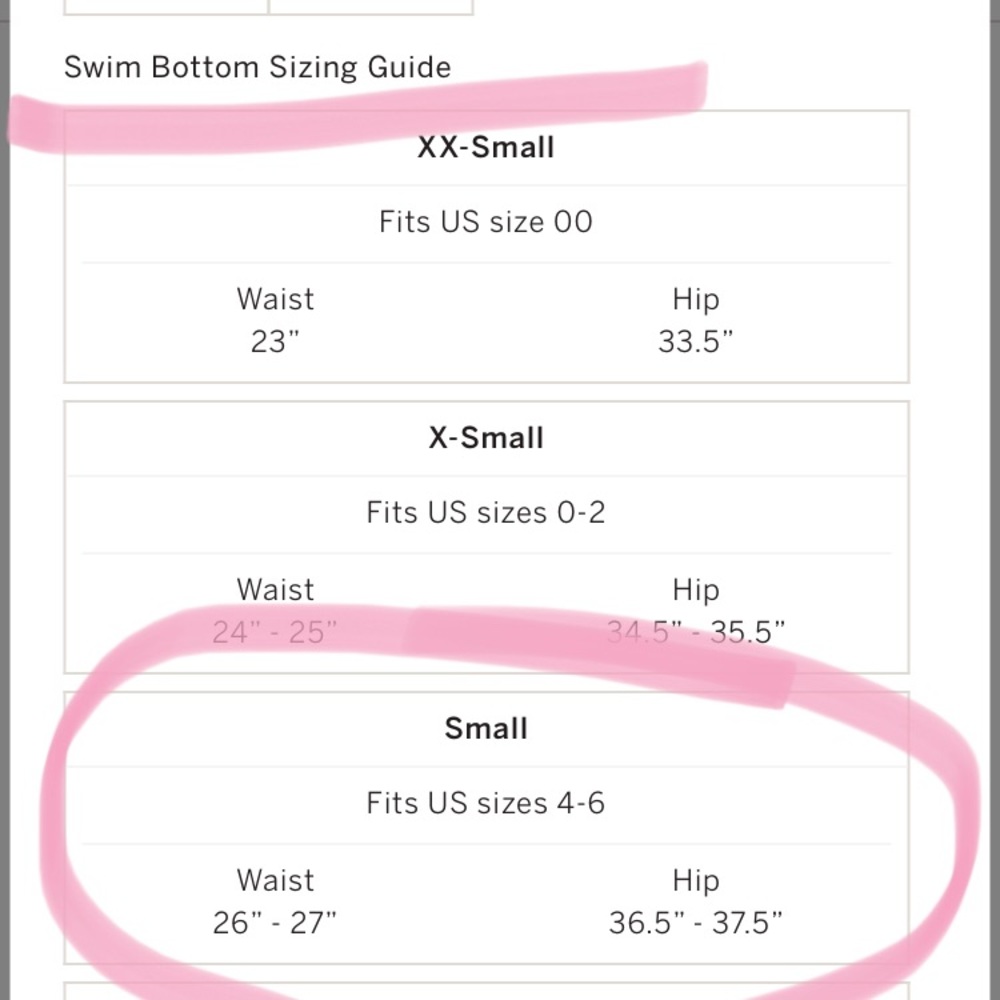The height and width of the screenshot is (1000, 1000).
Task: Click the Small size title
Action: point(486,728)
